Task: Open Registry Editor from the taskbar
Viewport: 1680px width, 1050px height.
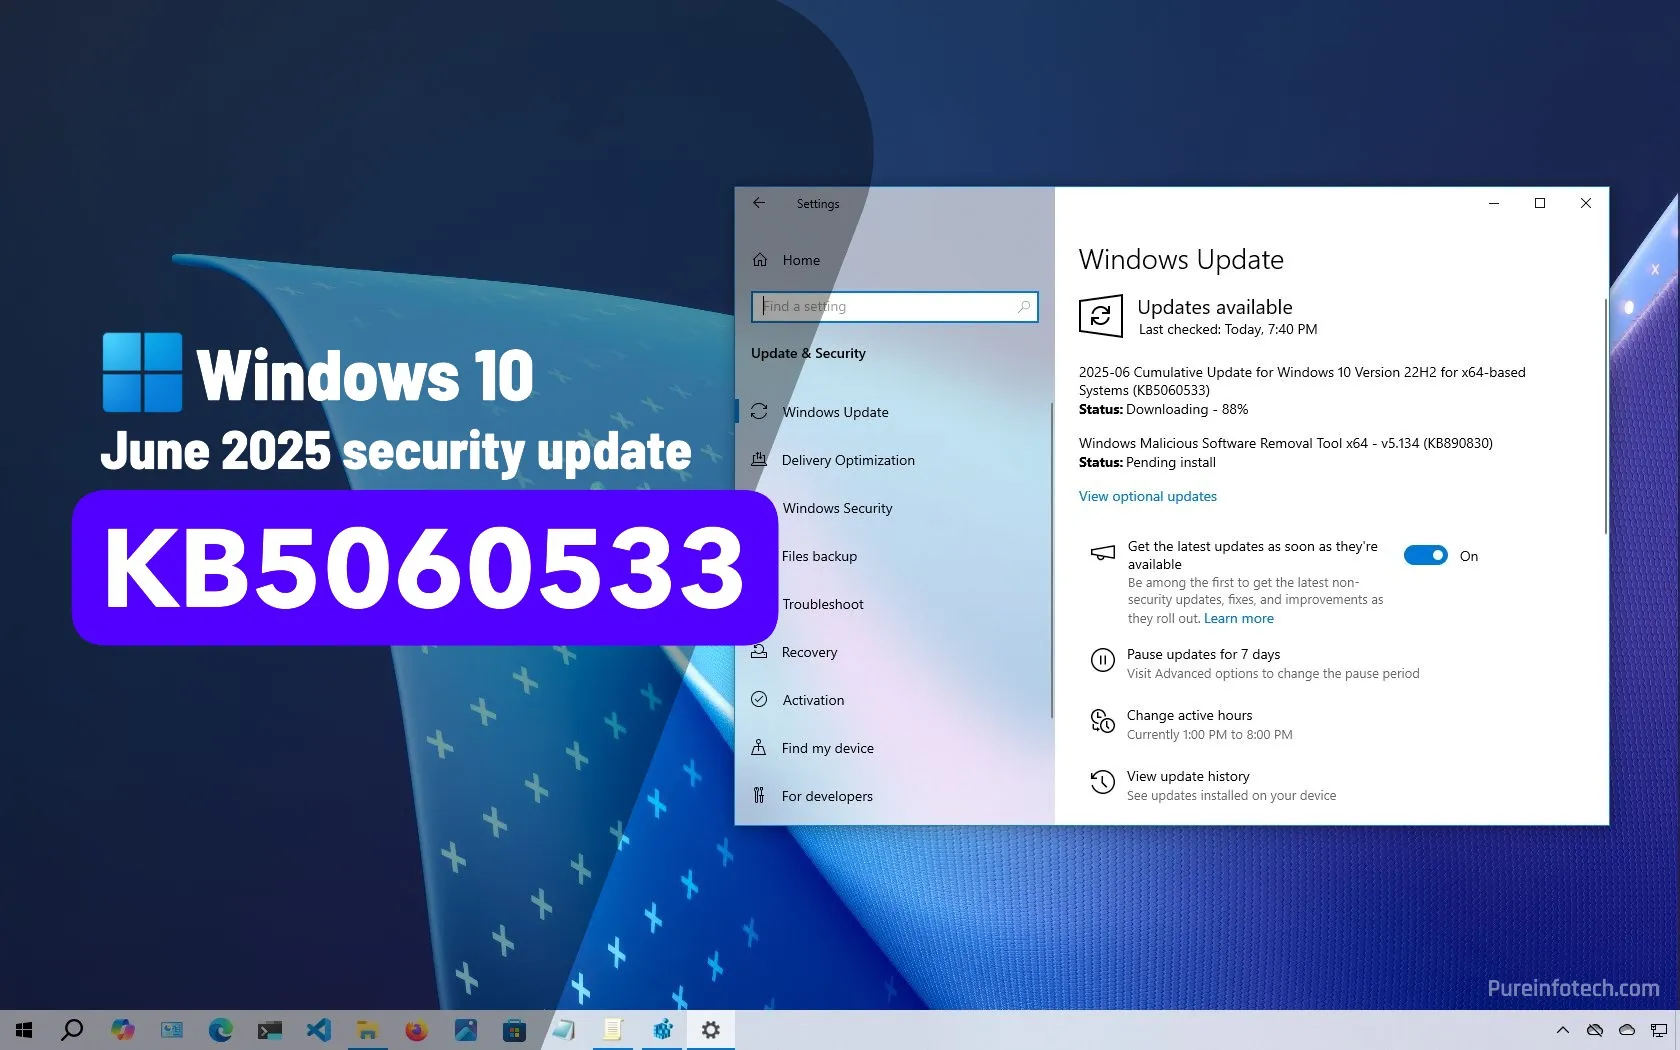Action: 662,1030
